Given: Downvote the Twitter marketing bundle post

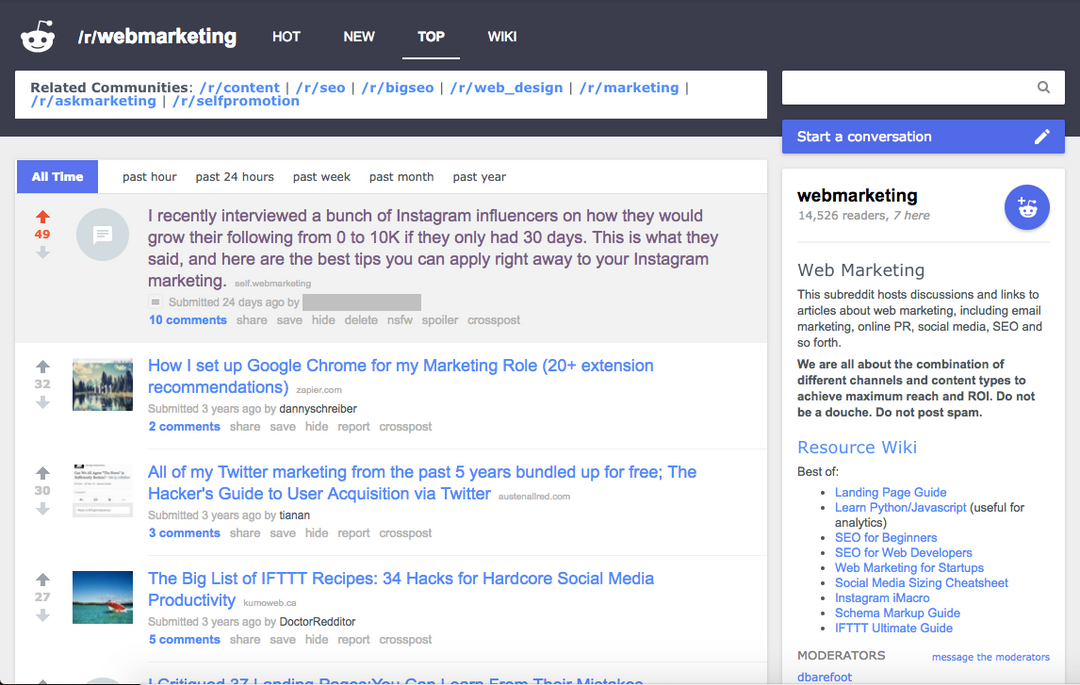Looking at the screenshot, I should click(43, 509).
